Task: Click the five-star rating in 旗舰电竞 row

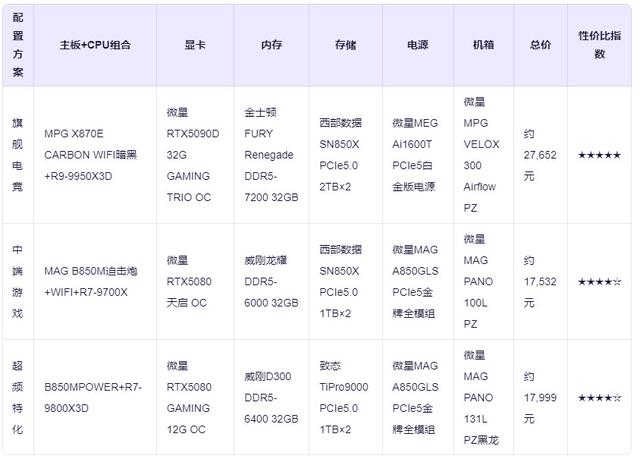Action: pyautogui.click(x=599, y=155)
